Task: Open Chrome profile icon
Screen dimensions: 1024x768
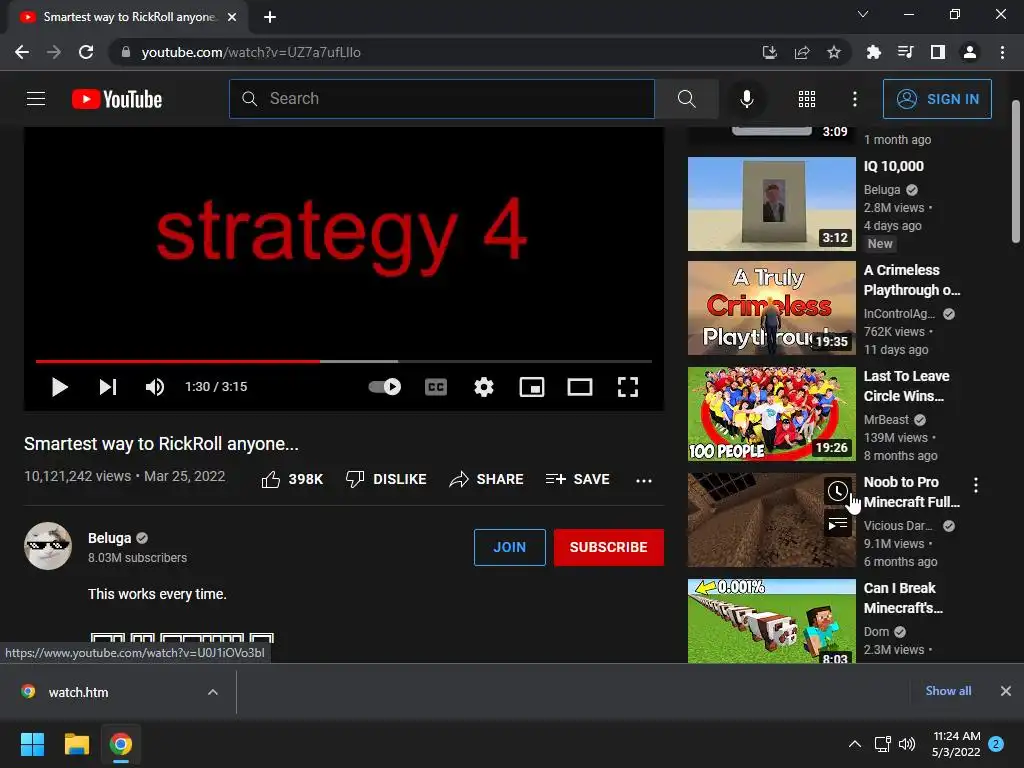Action: 970,52
